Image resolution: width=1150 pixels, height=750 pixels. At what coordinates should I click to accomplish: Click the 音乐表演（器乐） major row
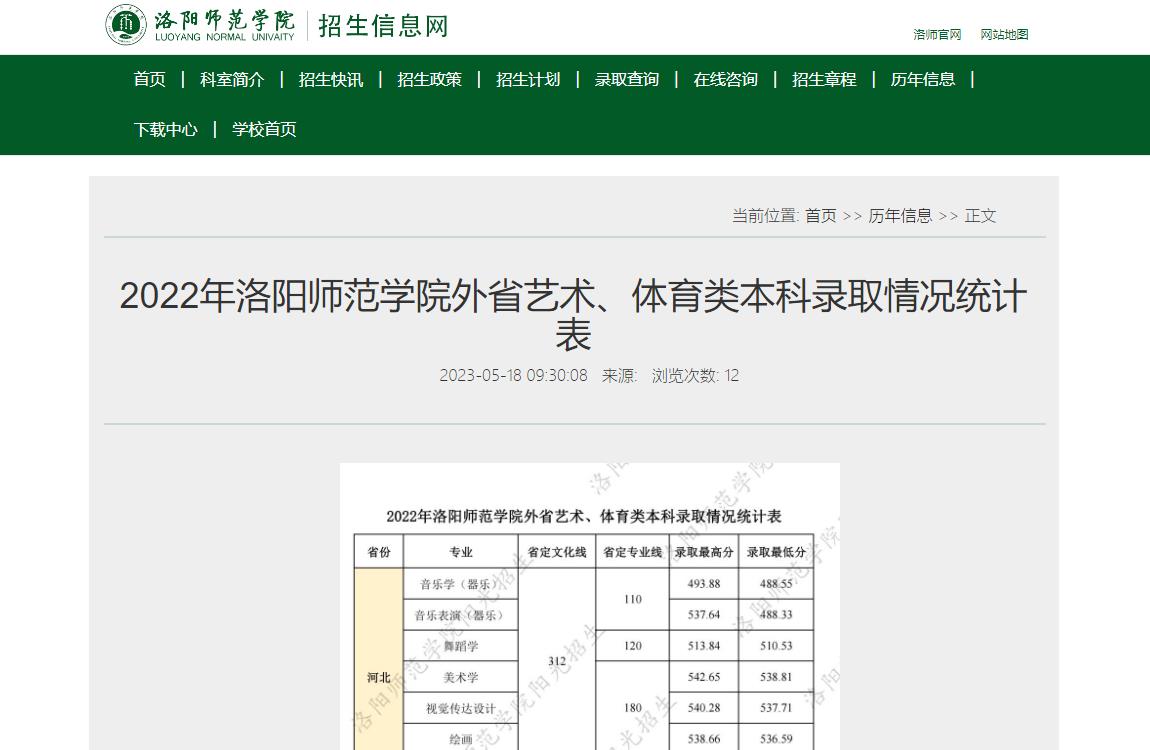tap(461, 615)
